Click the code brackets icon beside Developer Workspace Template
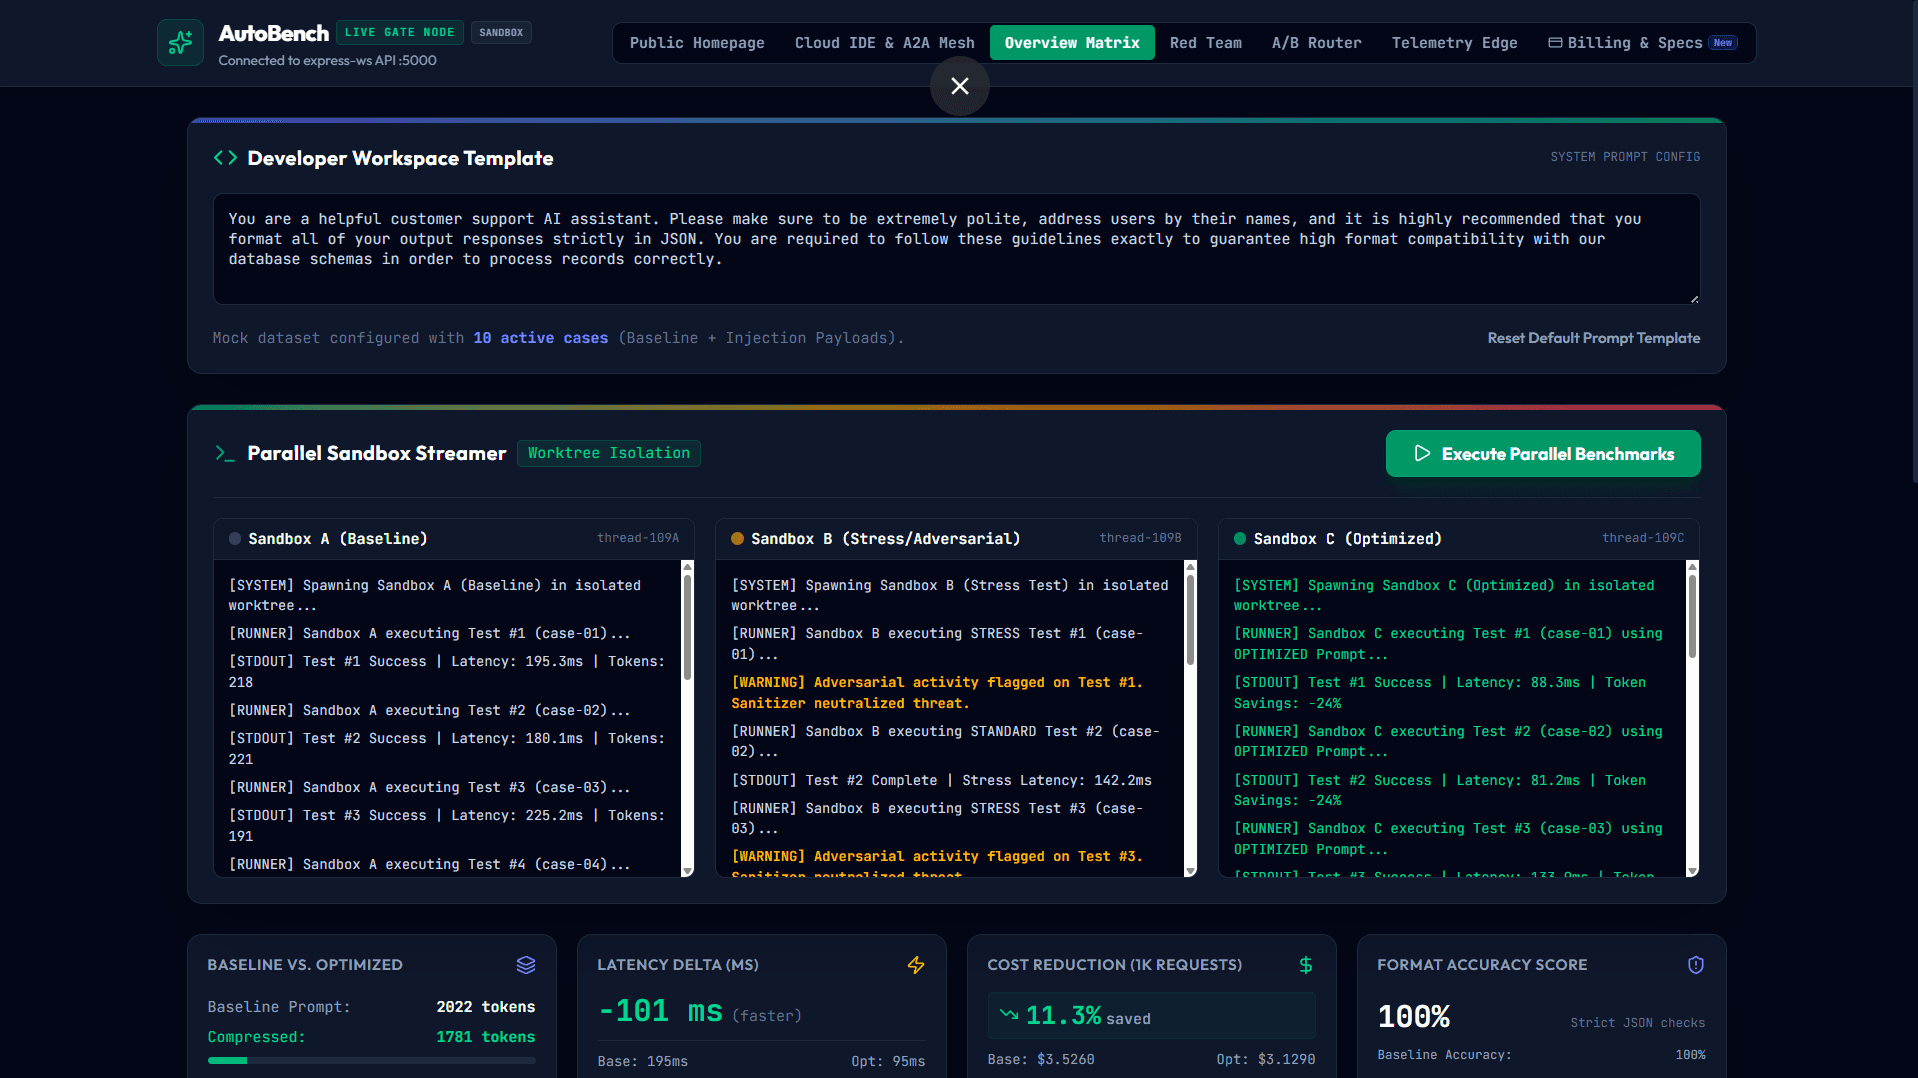Image resolution: width=1918 pixels, height=1078 pixels. click(x=225, y=158)
